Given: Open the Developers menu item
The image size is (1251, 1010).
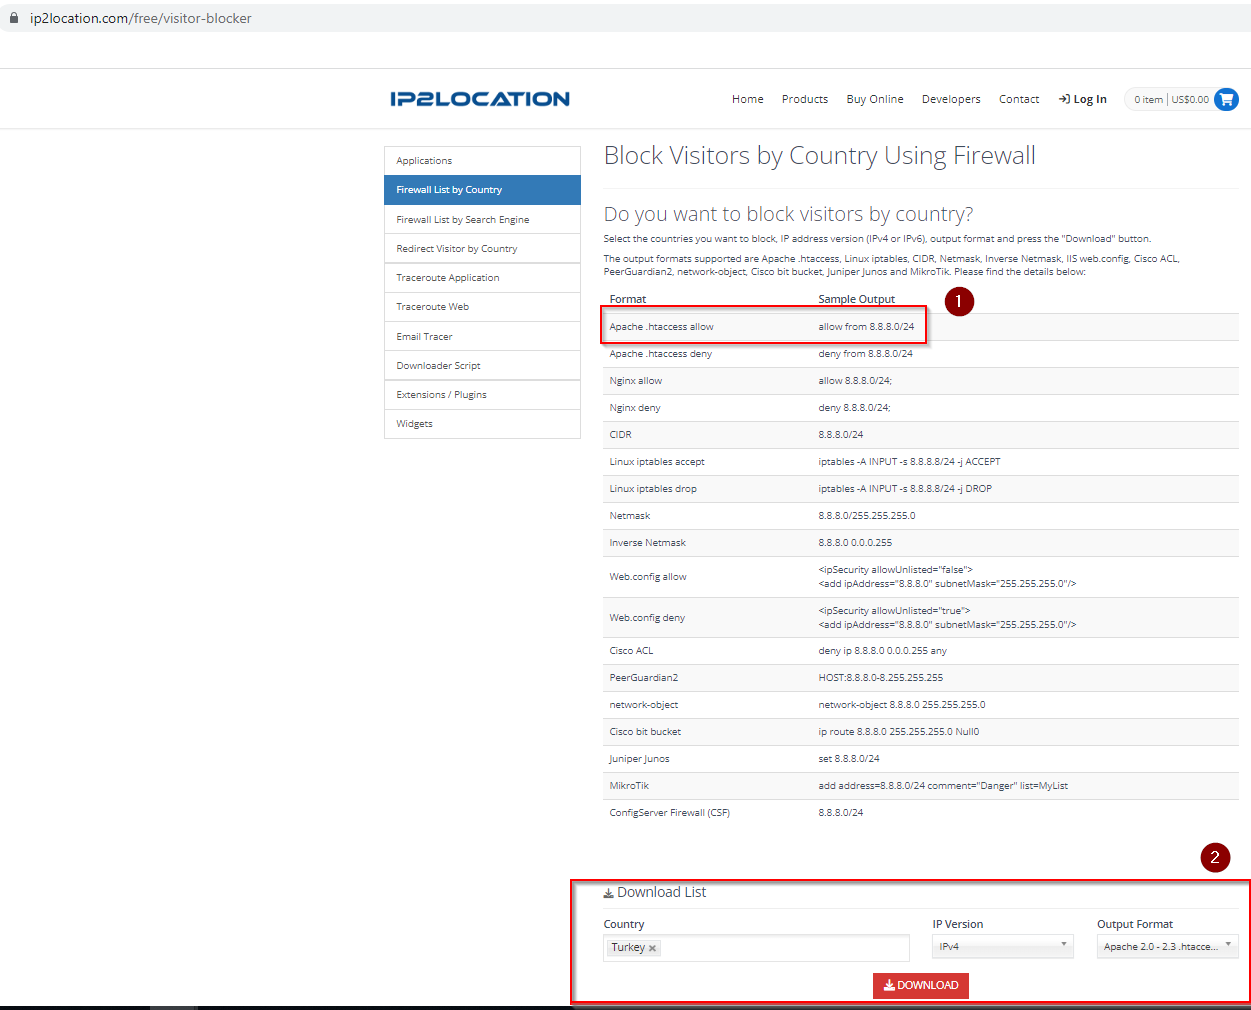Looking at the screenshot, I should pos(951,99).
